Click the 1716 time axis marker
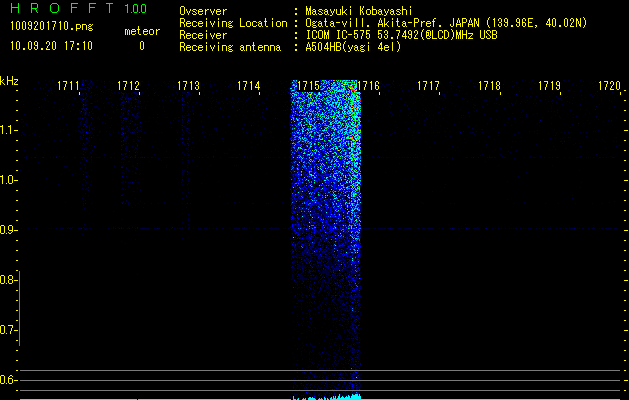The height and width of the screenshot is (400, 629). coord(369,86)
